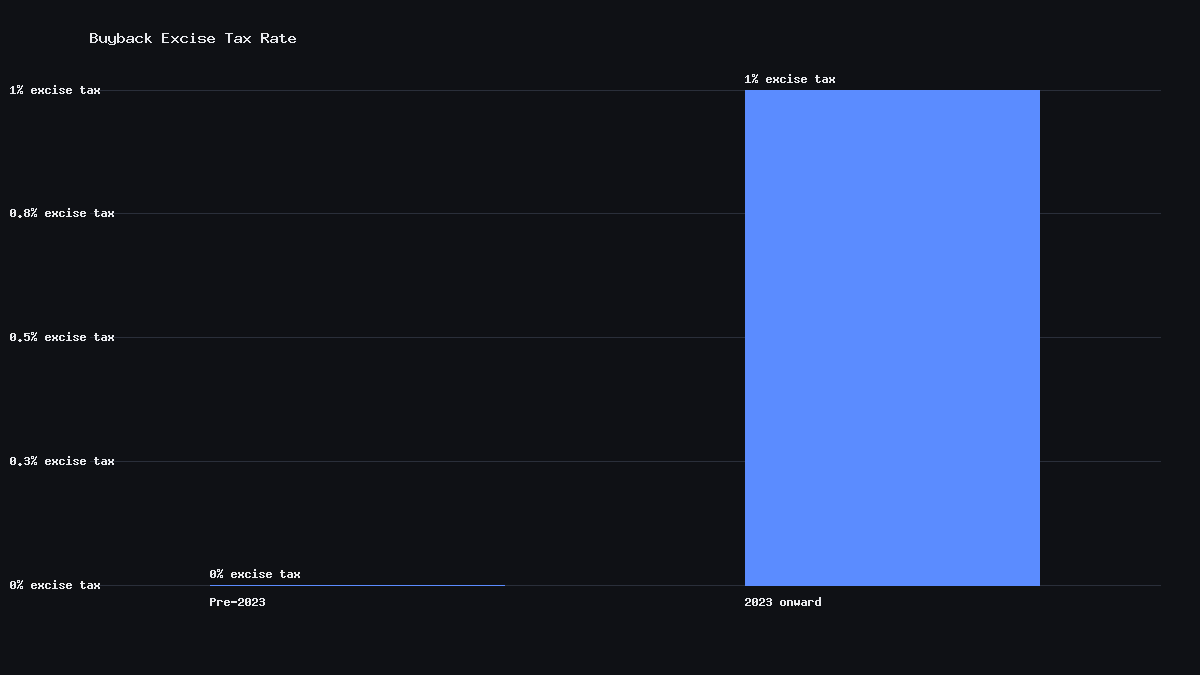Select the 1% gridline left of the blue bar
This screenshot has width=1200, height=675.
[x=423, y=90]
